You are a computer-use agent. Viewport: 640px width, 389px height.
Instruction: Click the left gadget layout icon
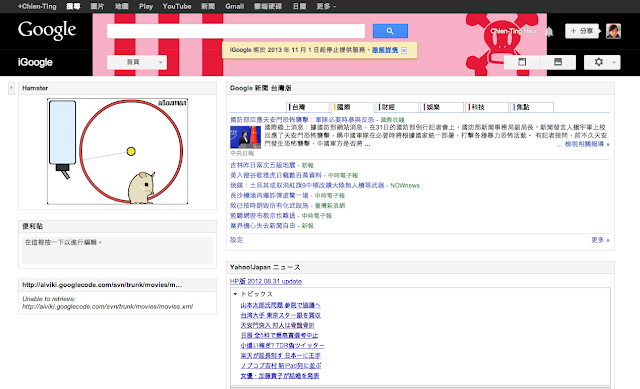[x=522, y=62]
